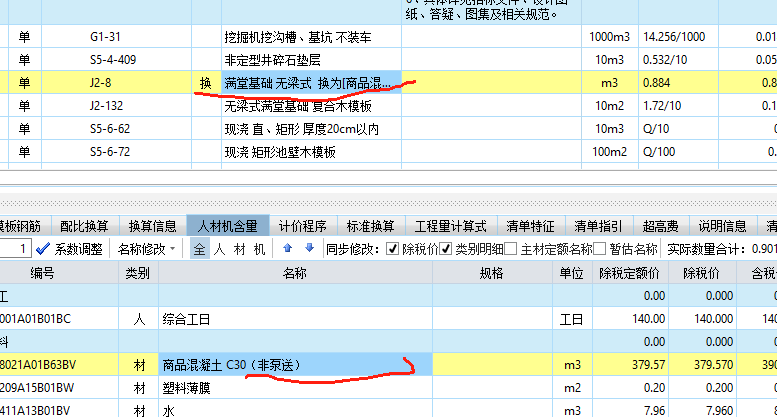The width and height of the screenshot is (777, 417).
Task: Open the 名称修改 dropdown
Action: pyautogui.click(x=147, y=249)
